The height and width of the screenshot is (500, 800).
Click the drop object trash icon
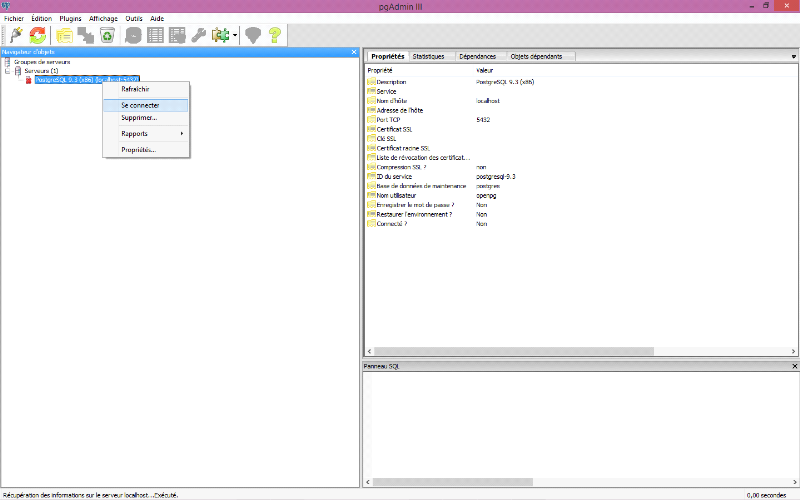click(107, 35)
